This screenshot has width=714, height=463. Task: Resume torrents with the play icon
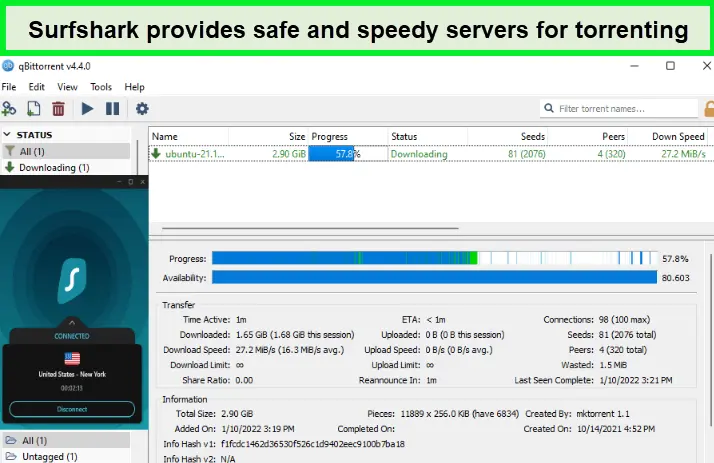(x=87, y=109)
